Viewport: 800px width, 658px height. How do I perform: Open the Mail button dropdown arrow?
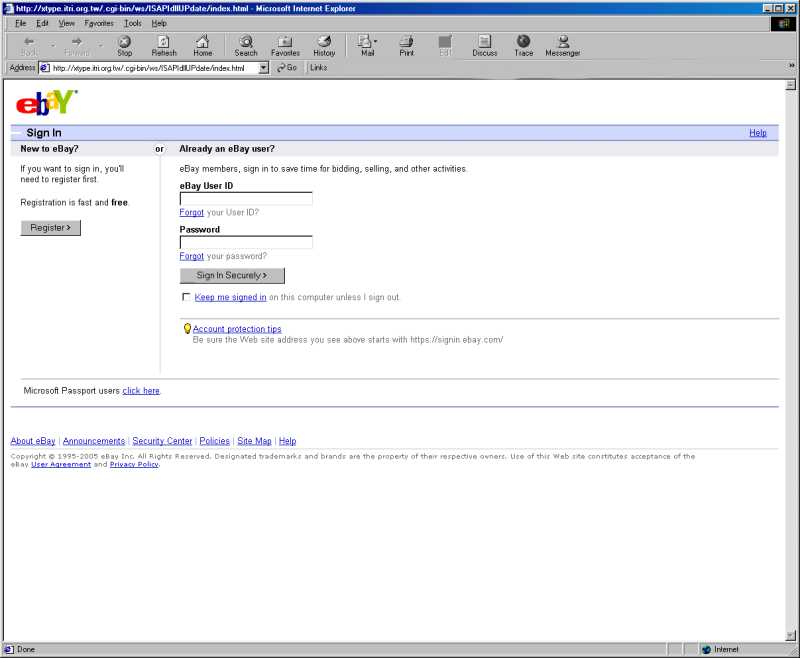(x=376, y=42)
